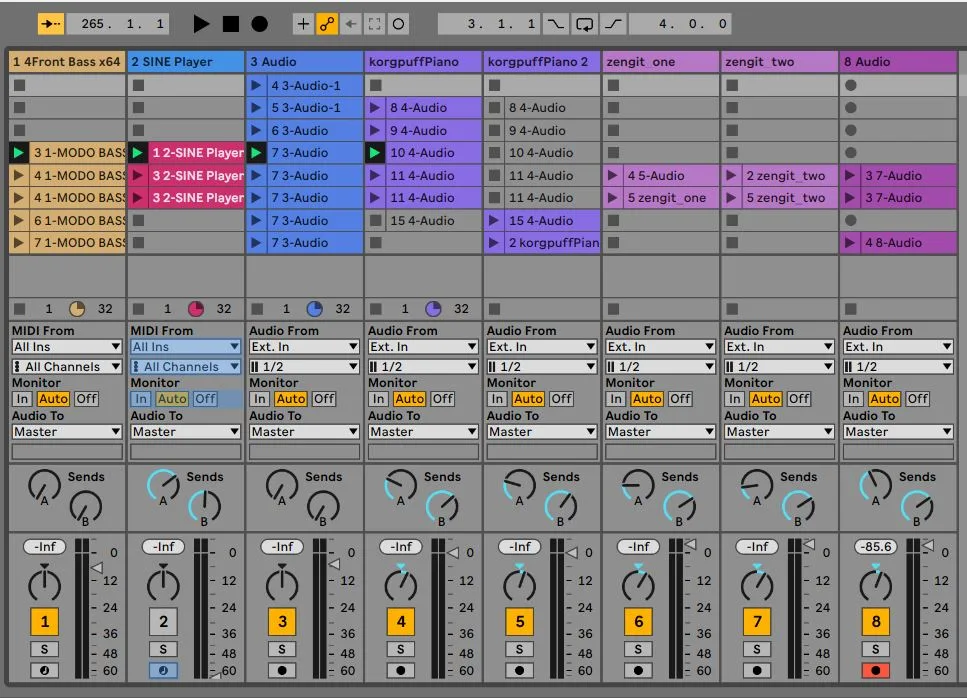967x698 pixels.
Task: Launch the 5 zengit_one clip
Action: click(612, 198)
